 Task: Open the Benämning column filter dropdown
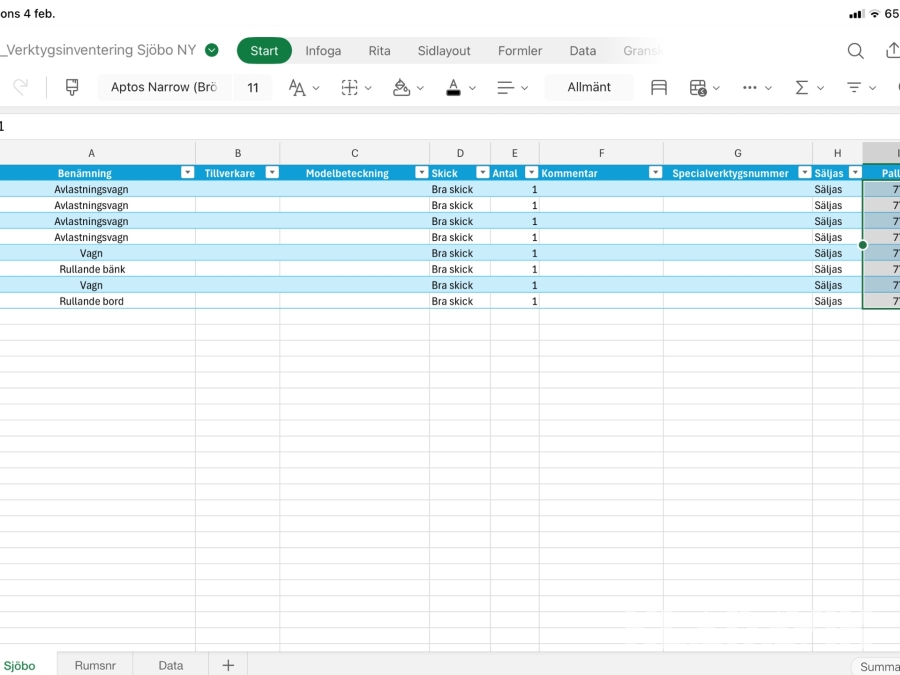click(187, 173)
